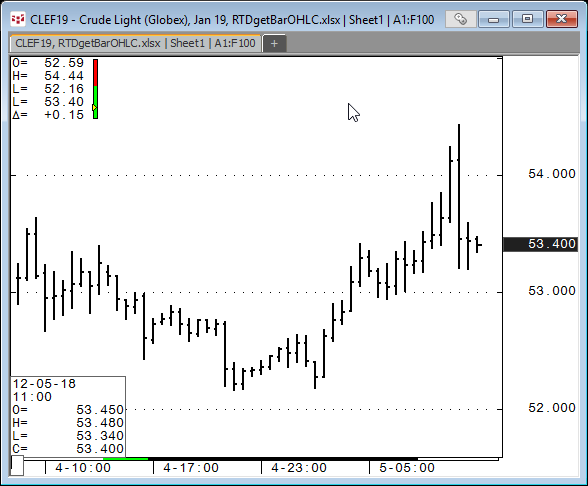Click the yellow last-price marker arrow
This screenshot has width=588, height=486.
[x=94, y=108]
